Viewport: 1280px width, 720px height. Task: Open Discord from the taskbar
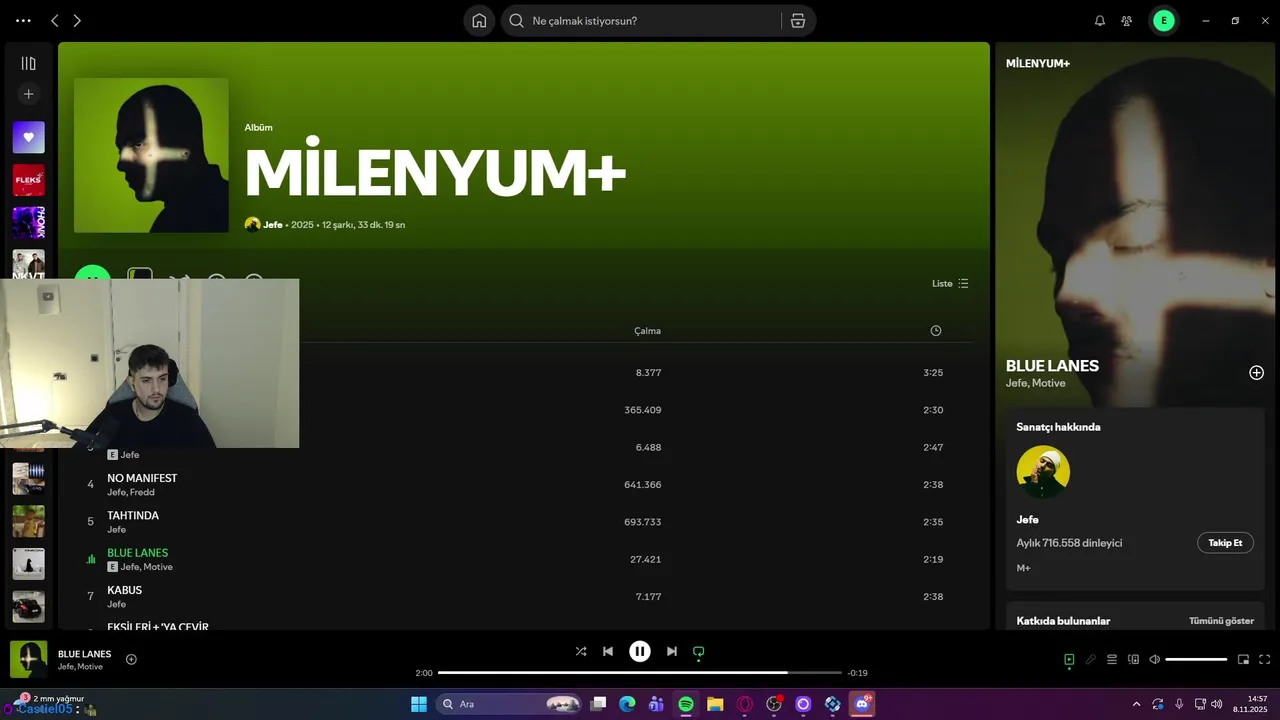click(862, 704)
